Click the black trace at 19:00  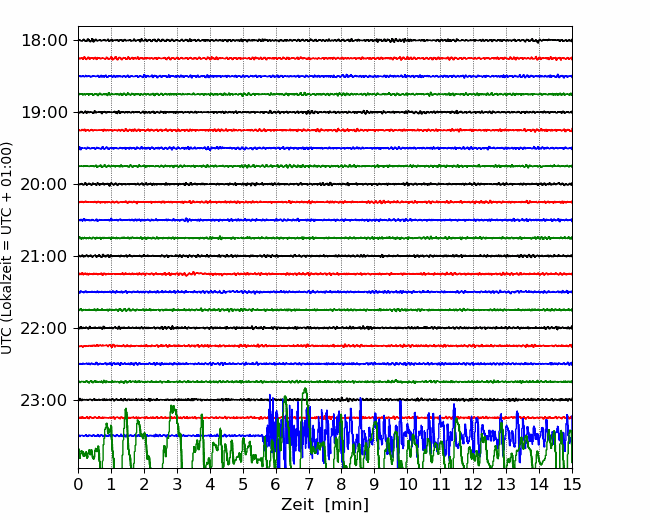pyautogui.click(x=325, y=112)
